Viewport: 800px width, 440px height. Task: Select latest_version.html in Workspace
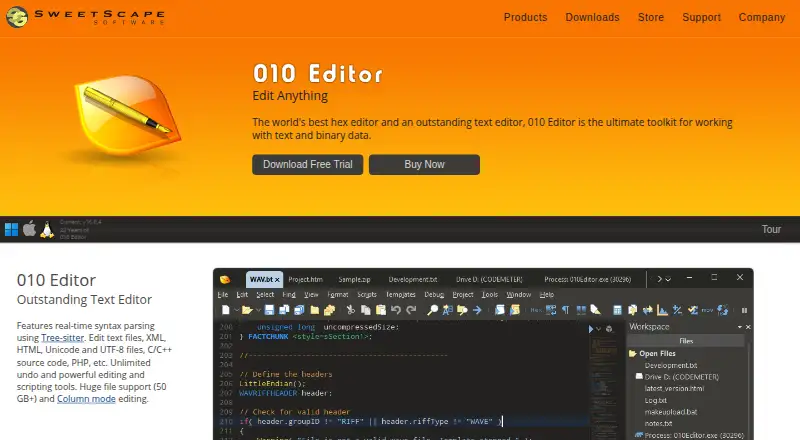(x=674, y=388)
